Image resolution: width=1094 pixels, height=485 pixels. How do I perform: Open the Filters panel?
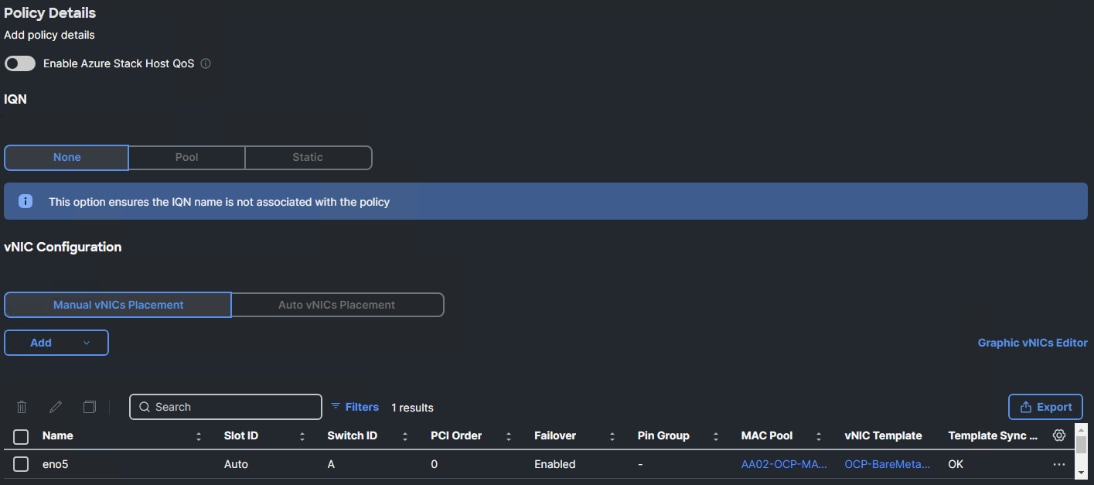[x=355, y=407]
